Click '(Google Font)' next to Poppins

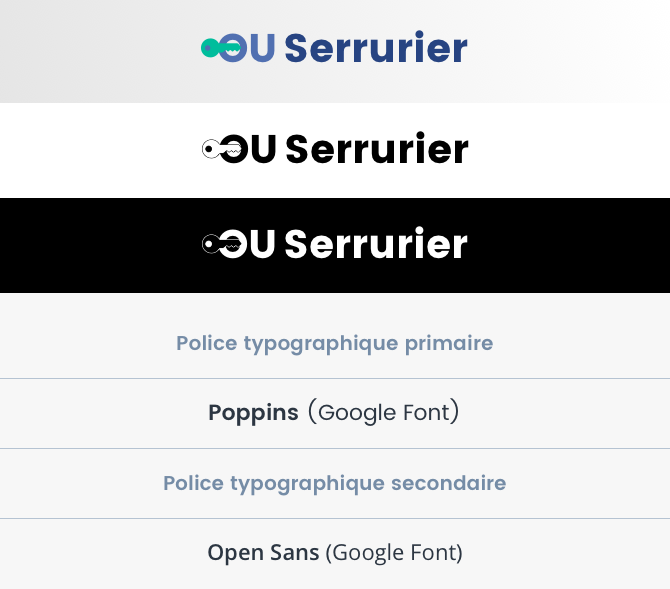[x=383, y=412]
